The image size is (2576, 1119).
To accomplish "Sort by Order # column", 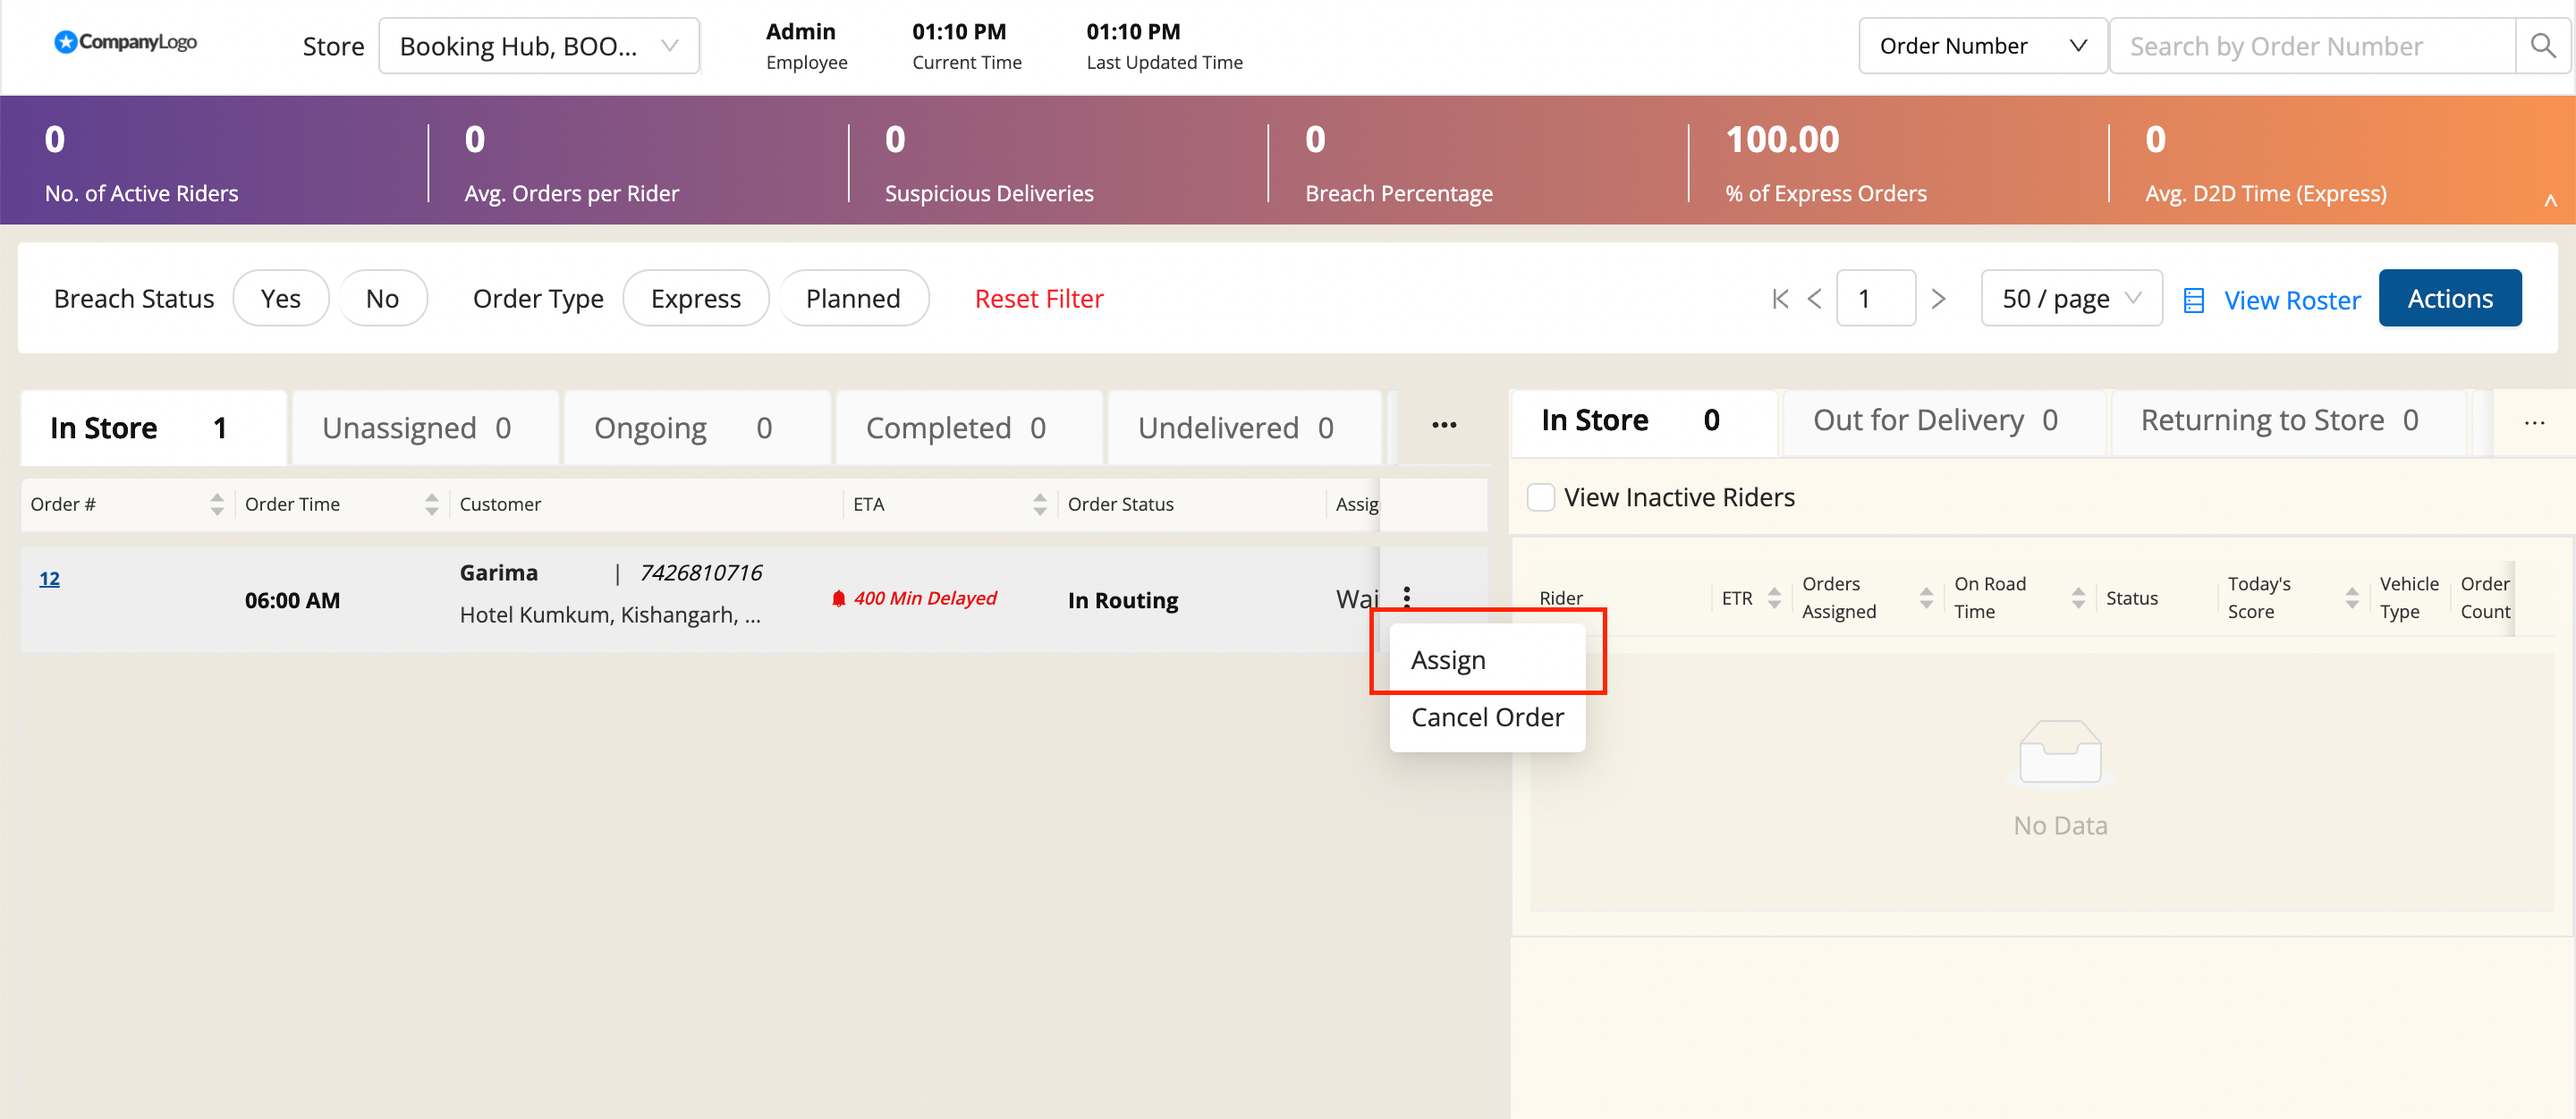I will coord(217,504).
